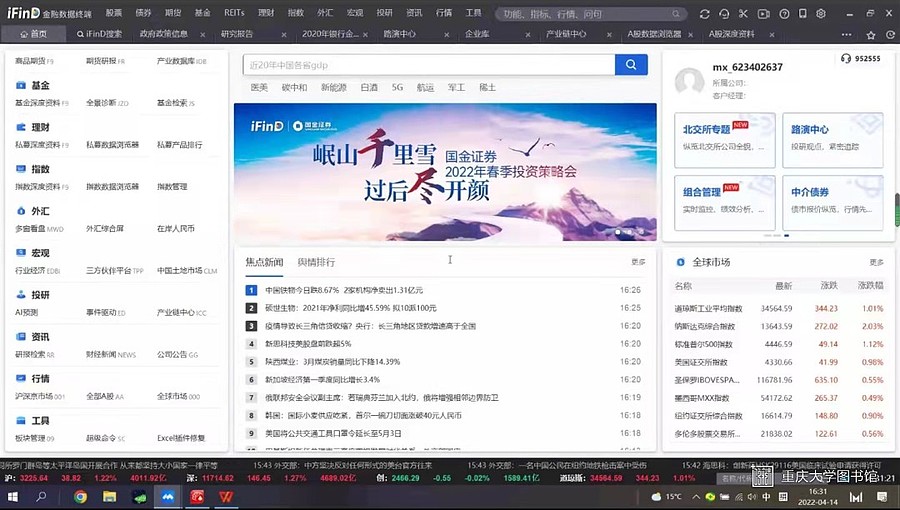Click the user avatar picture

click(689, 81)
